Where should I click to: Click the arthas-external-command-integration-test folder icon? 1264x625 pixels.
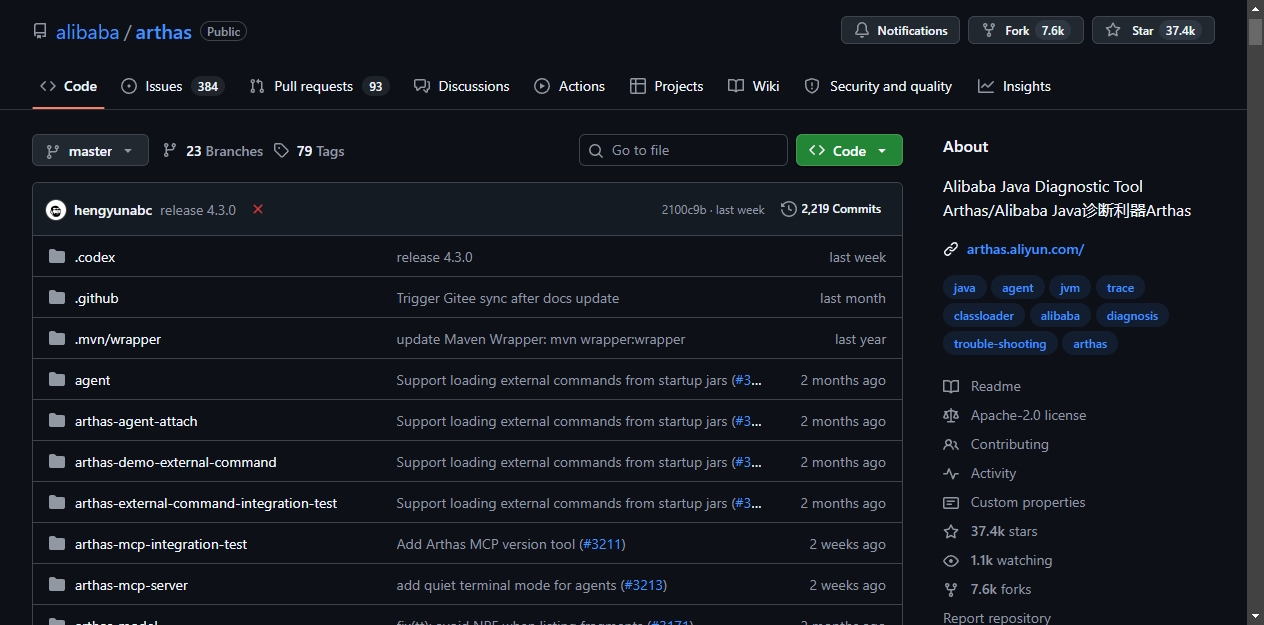pyautogui.click(x=57, y=503)
